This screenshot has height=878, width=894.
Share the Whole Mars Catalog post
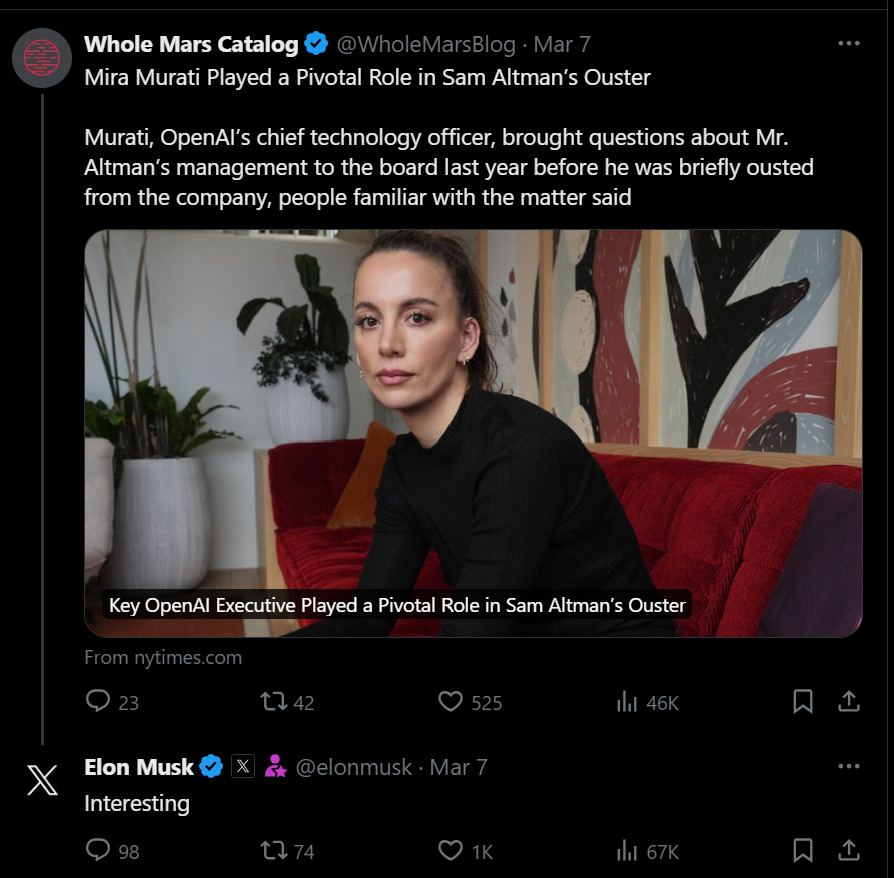[849, 702]
